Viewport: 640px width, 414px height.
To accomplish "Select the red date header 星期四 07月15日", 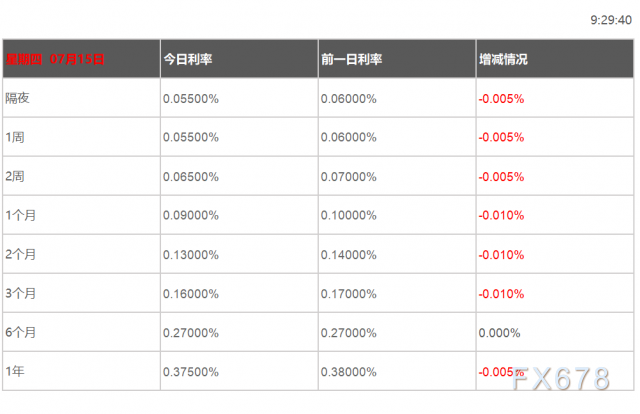I will (55, 60).
